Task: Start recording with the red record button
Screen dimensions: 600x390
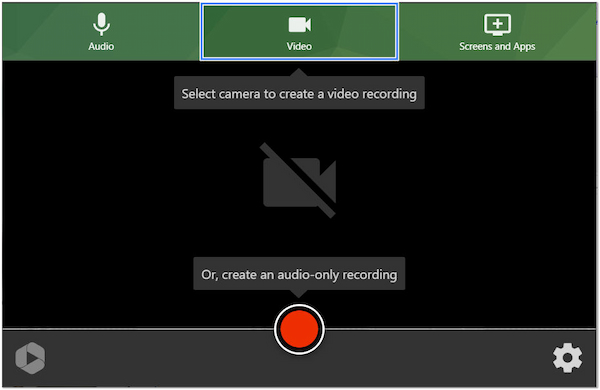Action: [x=299, y=329]
